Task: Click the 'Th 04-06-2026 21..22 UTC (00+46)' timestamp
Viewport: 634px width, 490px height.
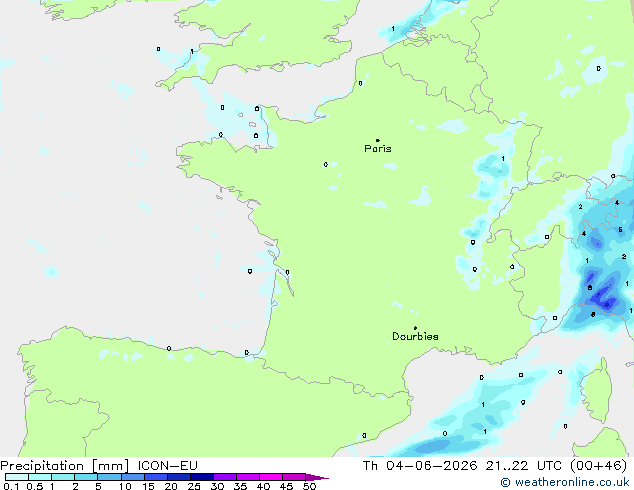Action: 495,465
